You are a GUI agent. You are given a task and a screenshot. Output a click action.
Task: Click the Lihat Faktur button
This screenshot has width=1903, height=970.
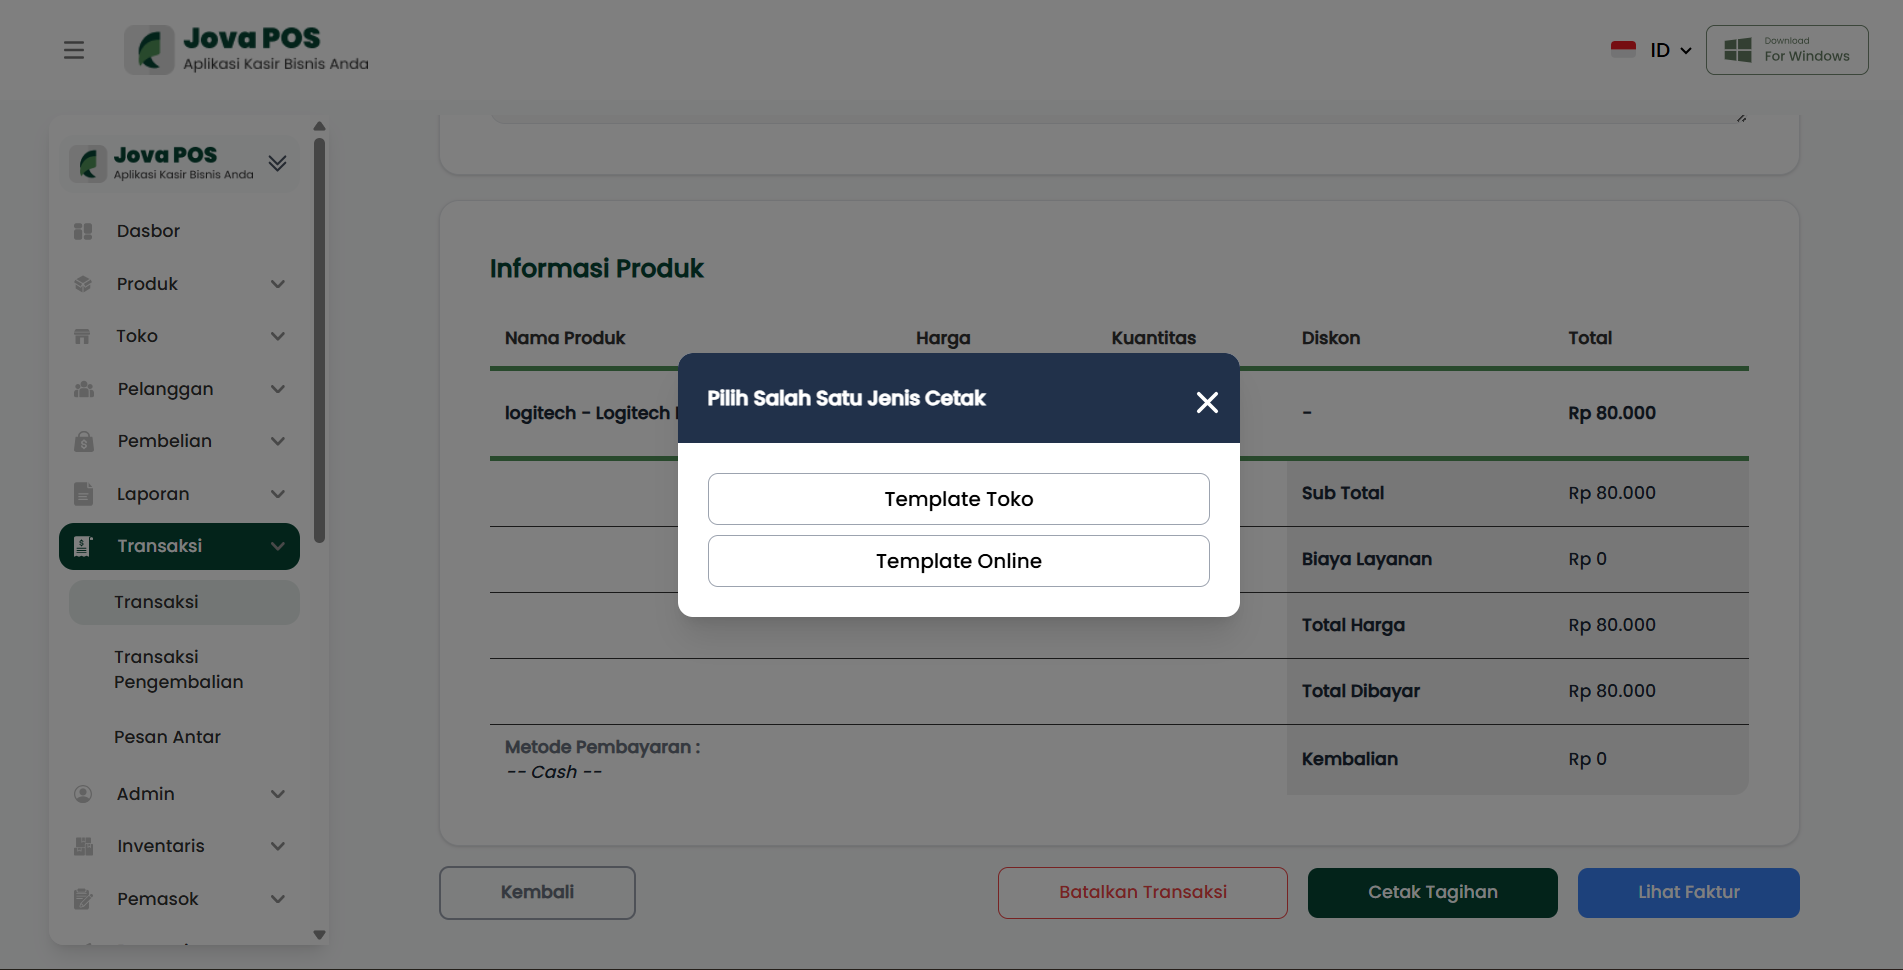pyautogui.click(x=1688, y=892)
